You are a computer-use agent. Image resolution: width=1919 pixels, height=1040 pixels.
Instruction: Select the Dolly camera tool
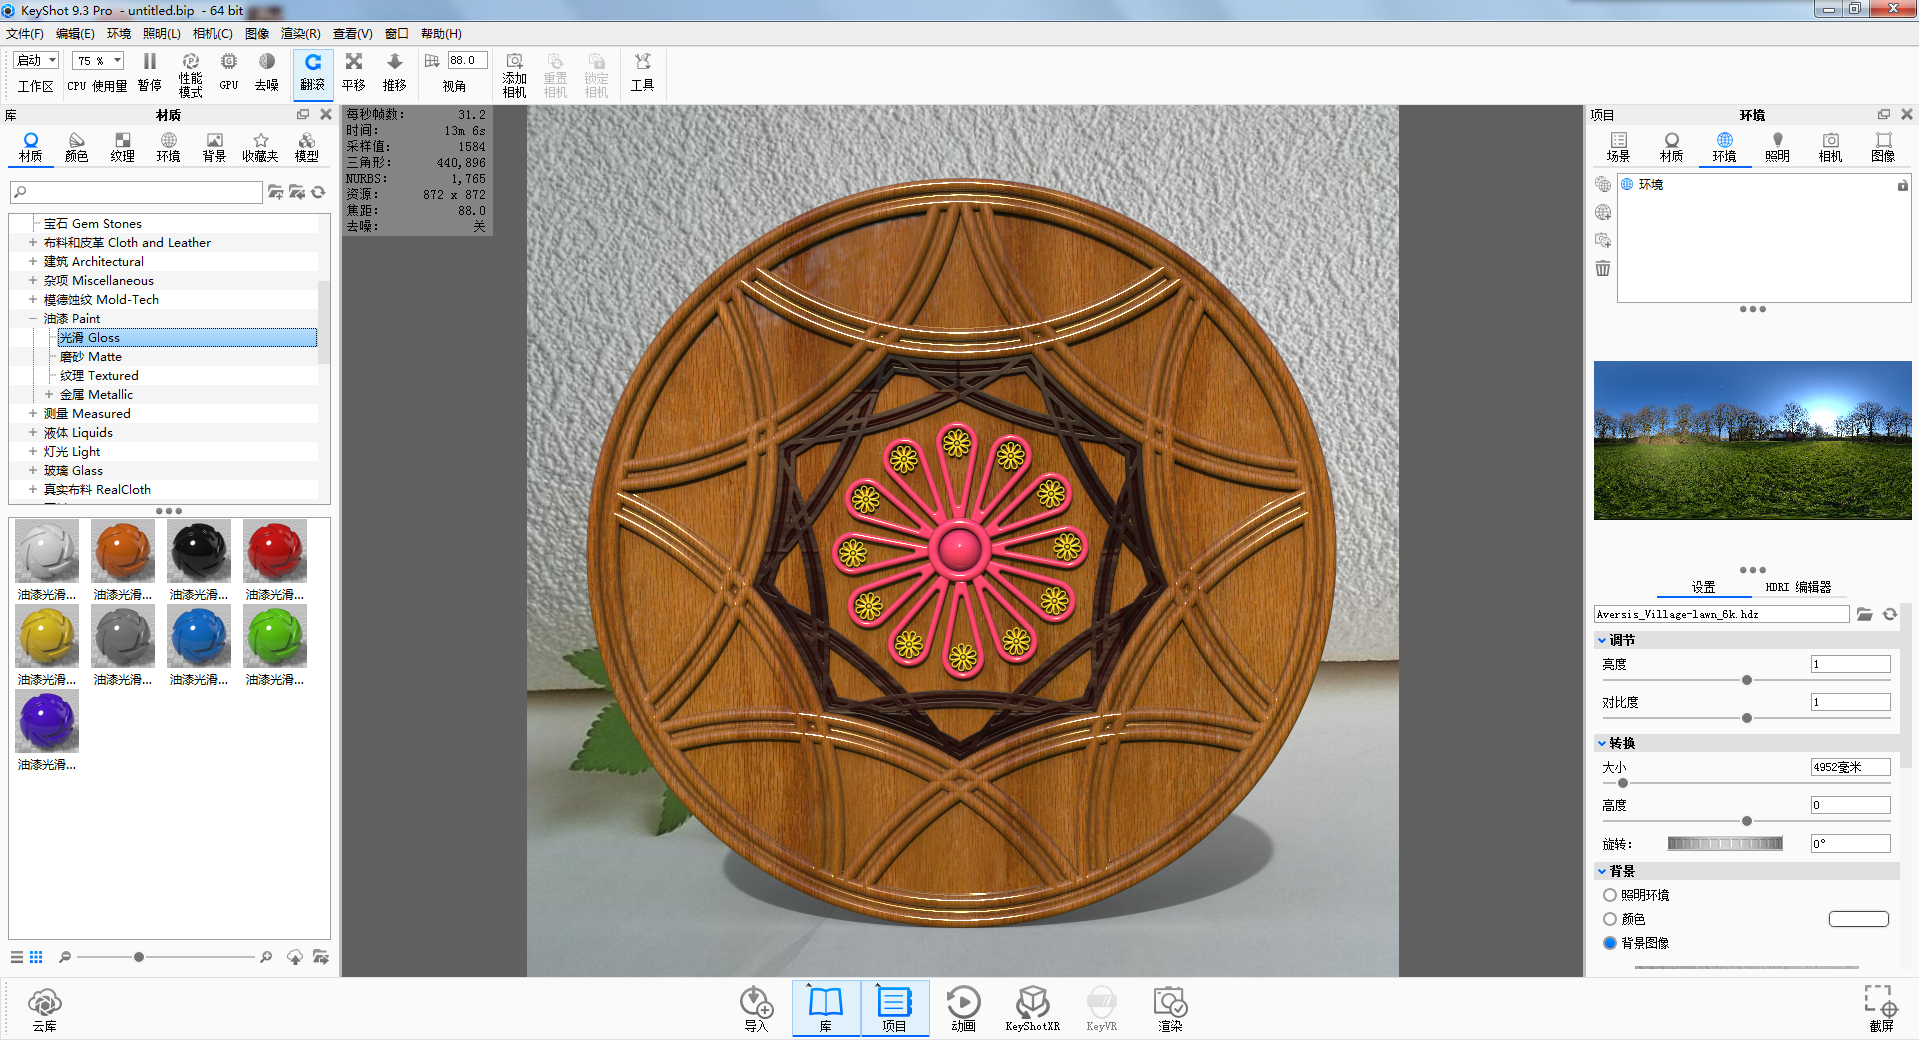tap(395, 73)
